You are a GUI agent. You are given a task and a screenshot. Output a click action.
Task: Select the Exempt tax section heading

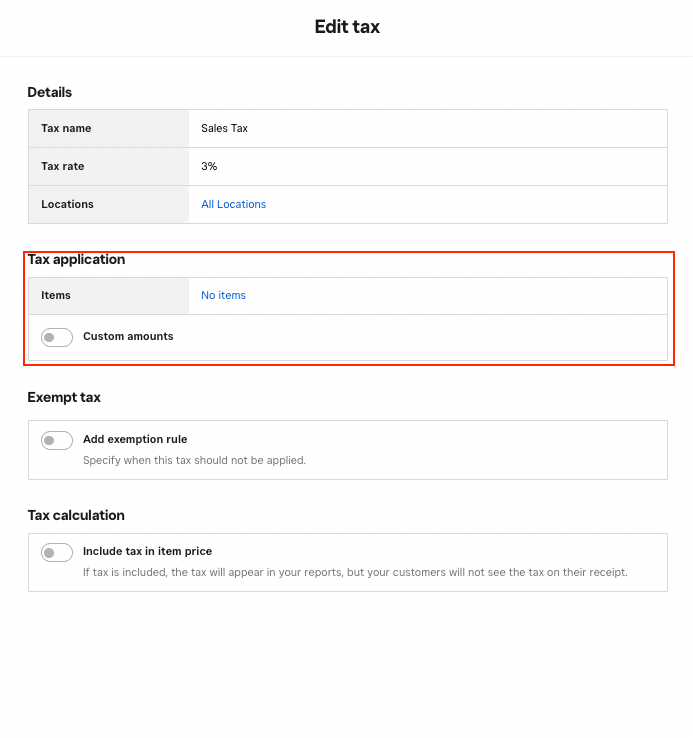[x=64, y=397]
